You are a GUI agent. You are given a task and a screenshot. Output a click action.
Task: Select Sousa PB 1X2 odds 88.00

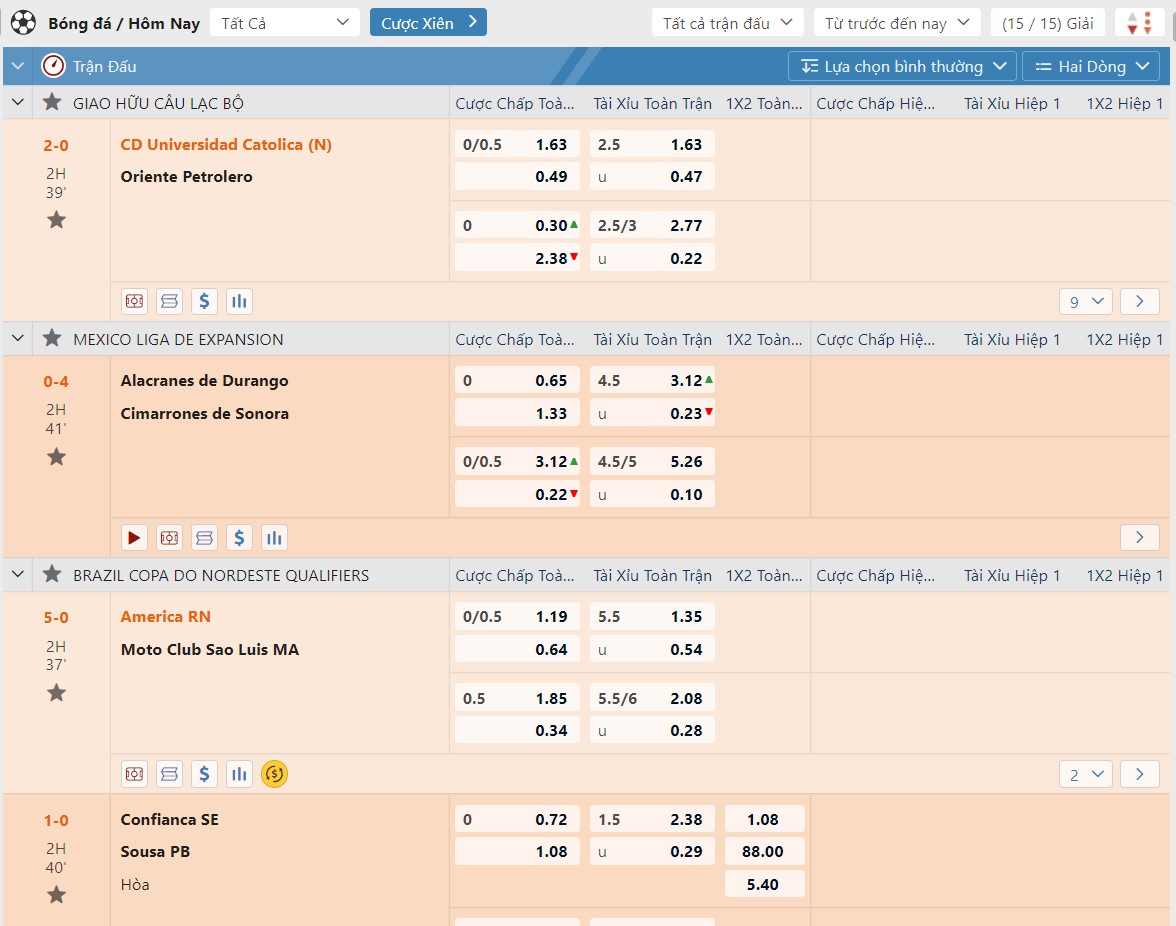[765, 851]
